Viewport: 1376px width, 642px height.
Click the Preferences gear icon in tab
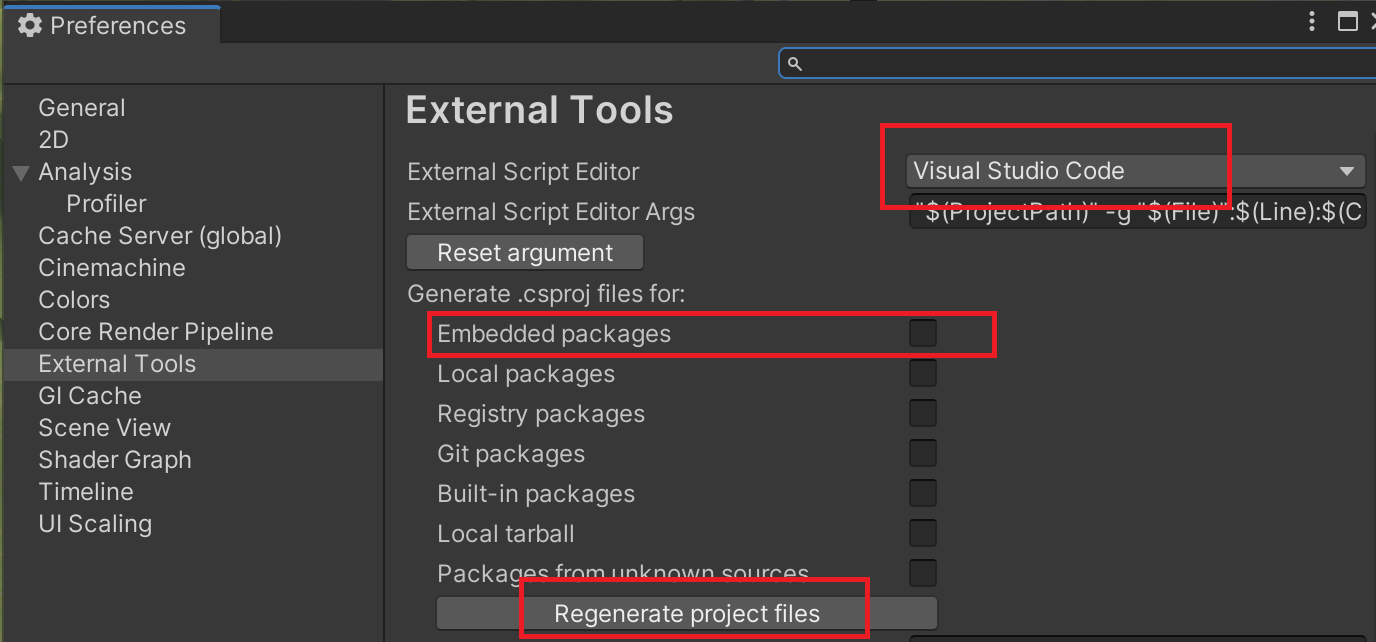click(x=30, y=26)
